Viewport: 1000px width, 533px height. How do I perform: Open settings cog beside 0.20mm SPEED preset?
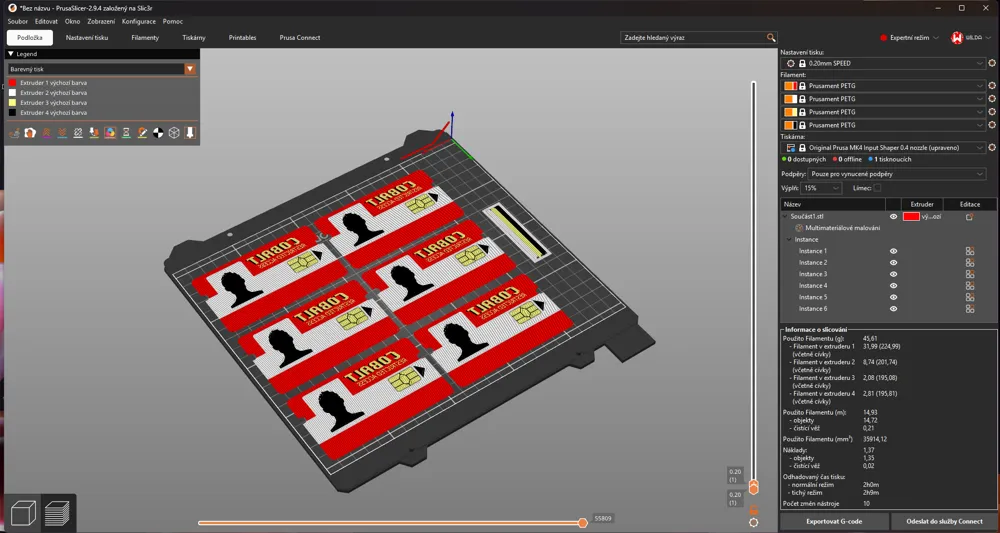point(992,63)
